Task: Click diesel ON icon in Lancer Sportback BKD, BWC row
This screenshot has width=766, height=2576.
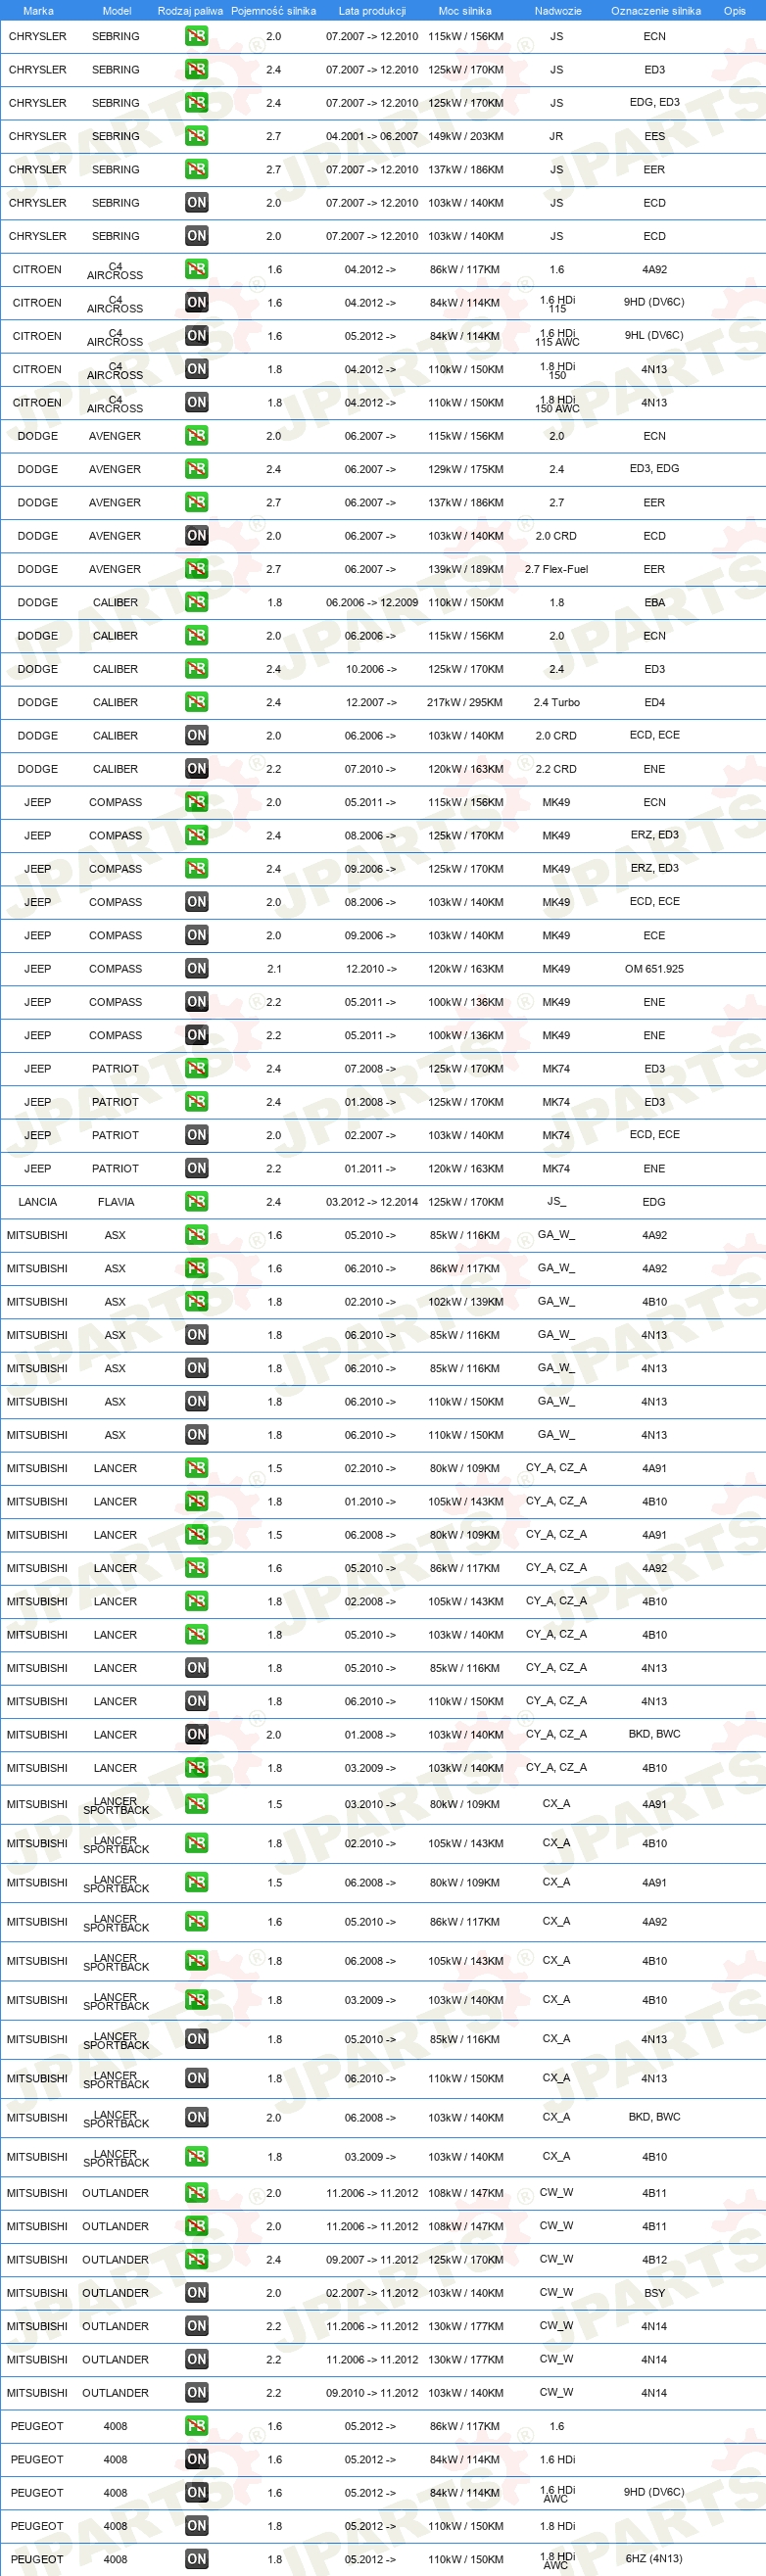Action: (x=196, y=2117)
